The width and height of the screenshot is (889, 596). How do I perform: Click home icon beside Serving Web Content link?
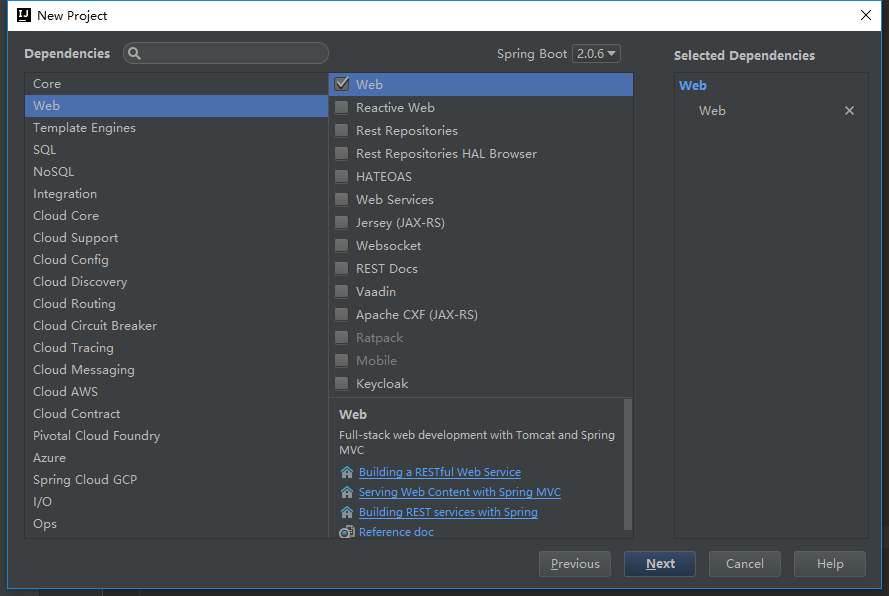pos(346,492)
